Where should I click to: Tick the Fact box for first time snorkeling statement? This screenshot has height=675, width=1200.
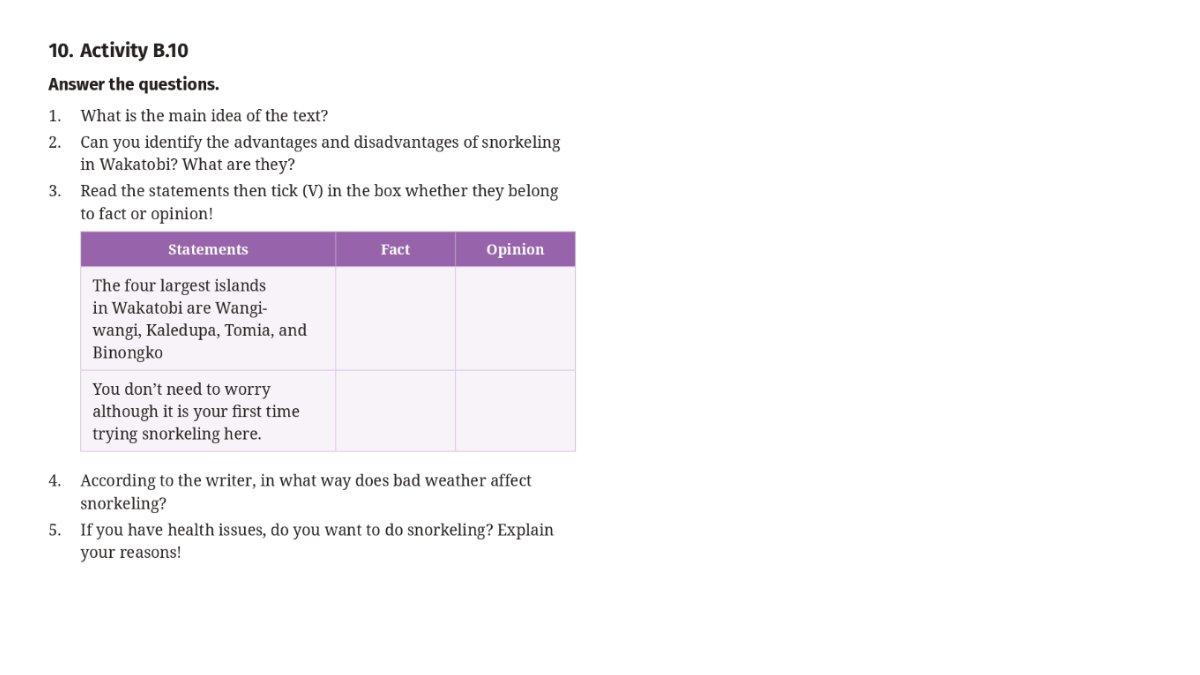click(395, 411)
